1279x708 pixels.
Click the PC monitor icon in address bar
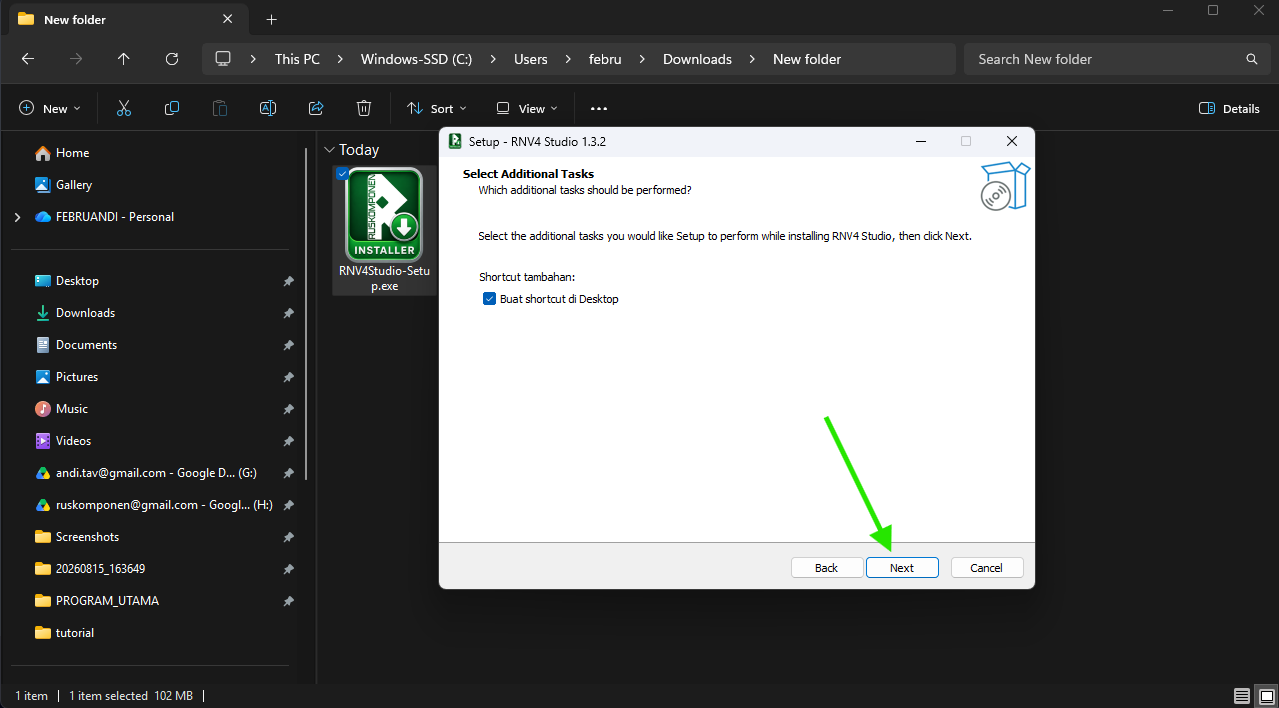[223, 59]
